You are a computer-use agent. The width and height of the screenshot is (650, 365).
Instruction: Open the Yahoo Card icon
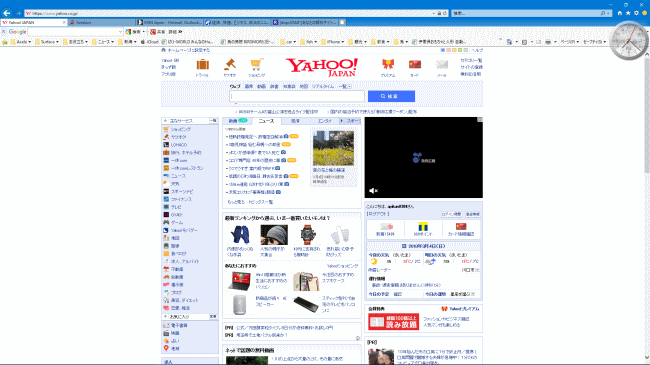click(415, 64)
